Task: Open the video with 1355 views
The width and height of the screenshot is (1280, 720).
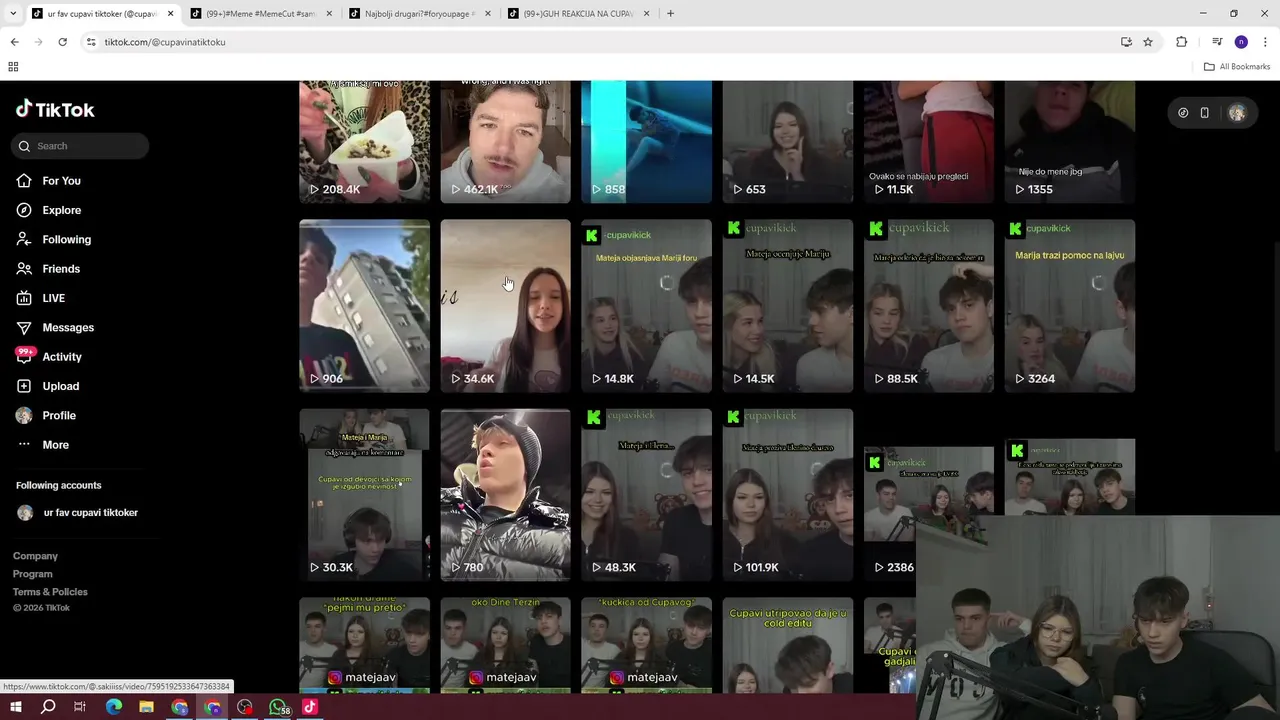Action: pyautogui.click(x=1070, y=142)
